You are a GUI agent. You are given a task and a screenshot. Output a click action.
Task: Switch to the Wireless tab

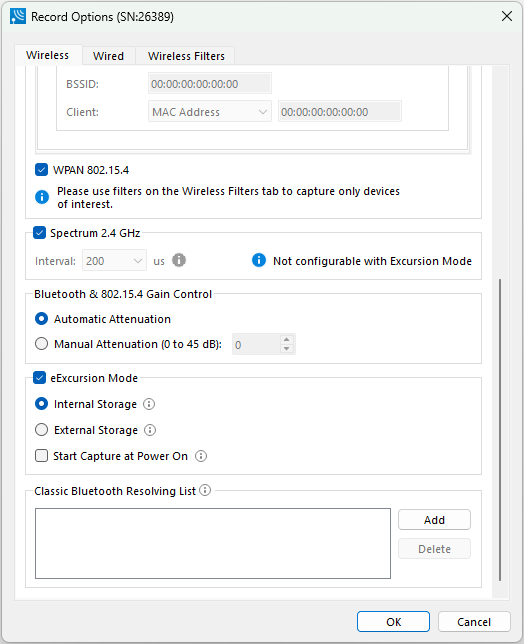click(x=48, y=55)
